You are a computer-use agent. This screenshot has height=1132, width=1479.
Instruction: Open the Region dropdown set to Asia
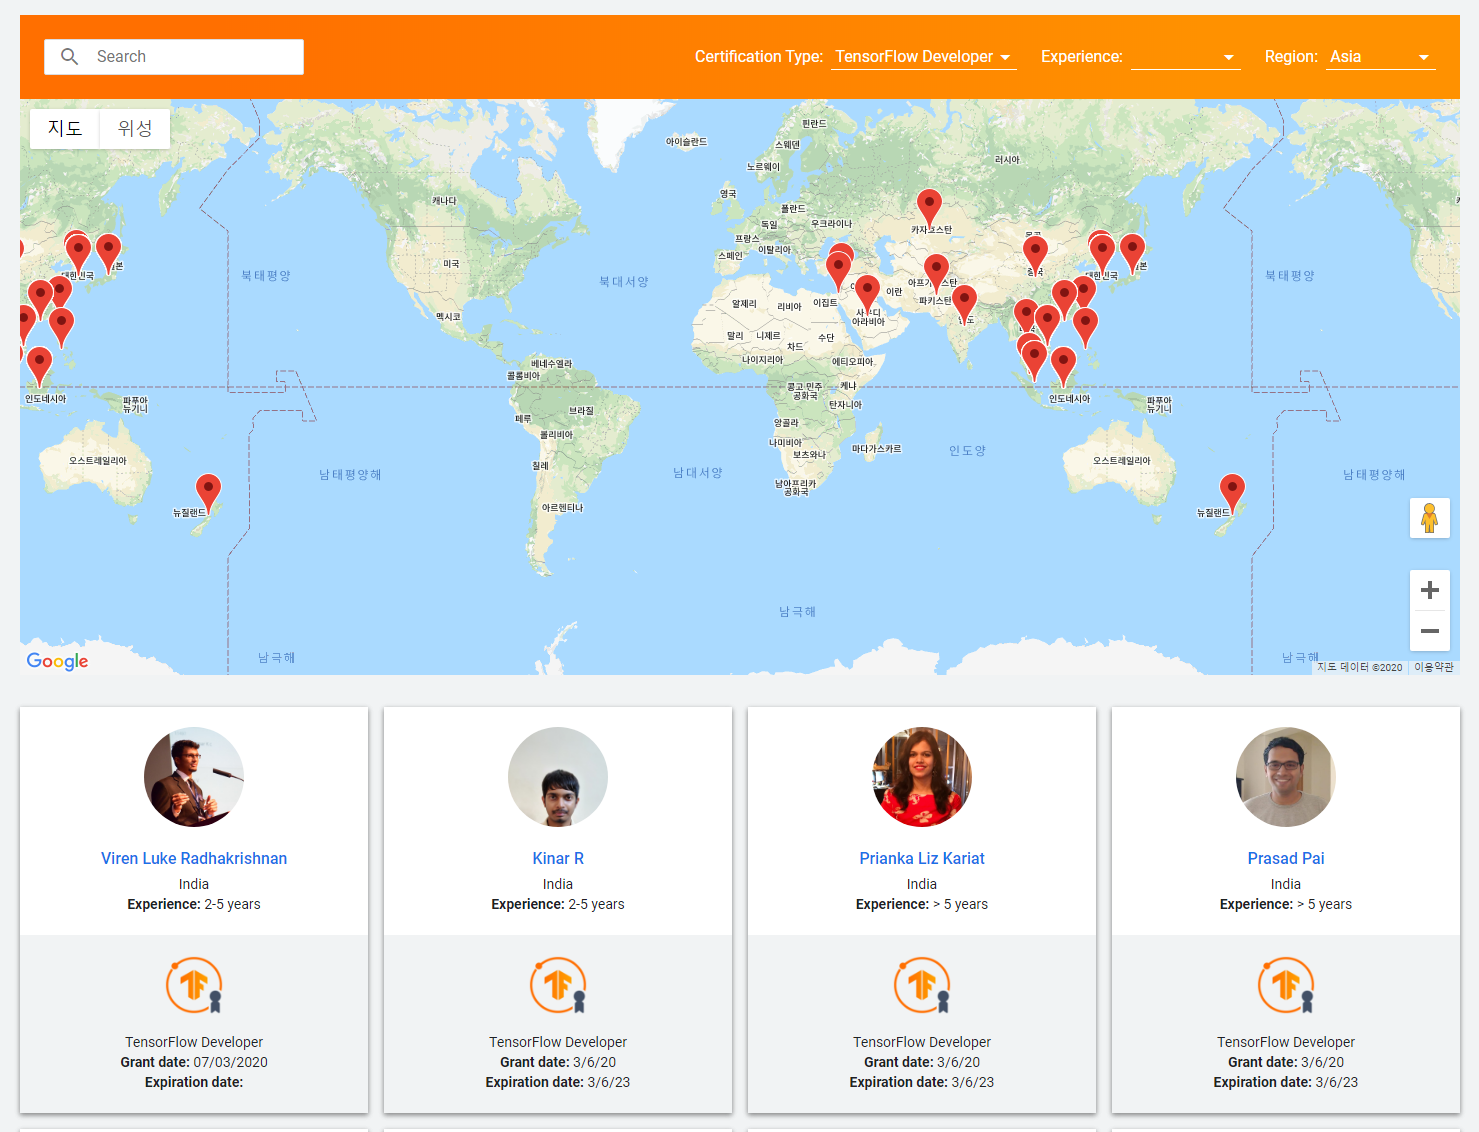point(1380,57)
